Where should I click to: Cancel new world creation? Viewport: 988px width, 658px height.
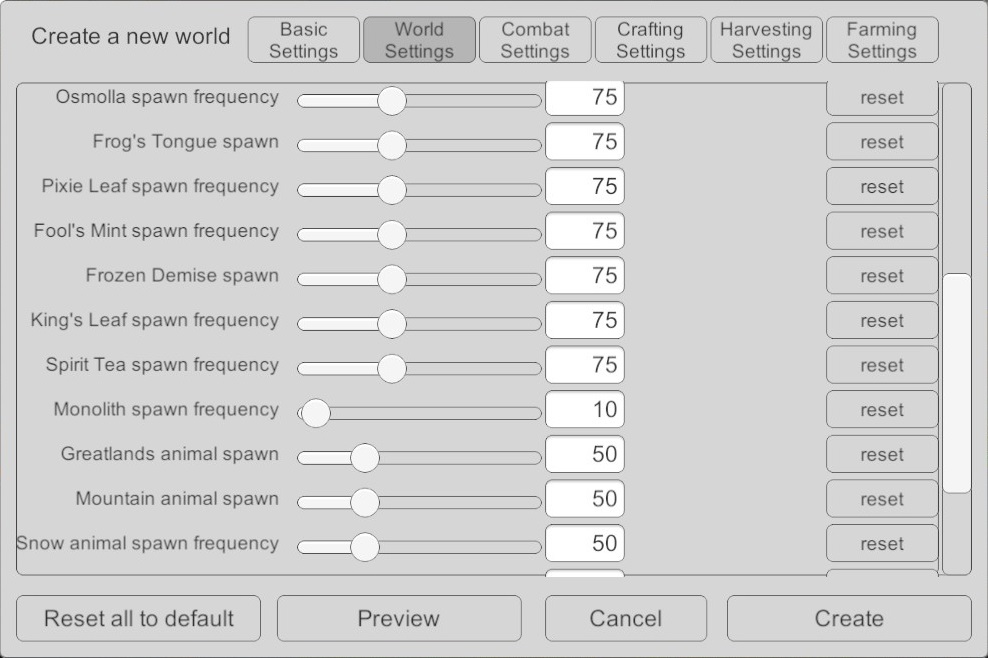click(x=625, y=618)
